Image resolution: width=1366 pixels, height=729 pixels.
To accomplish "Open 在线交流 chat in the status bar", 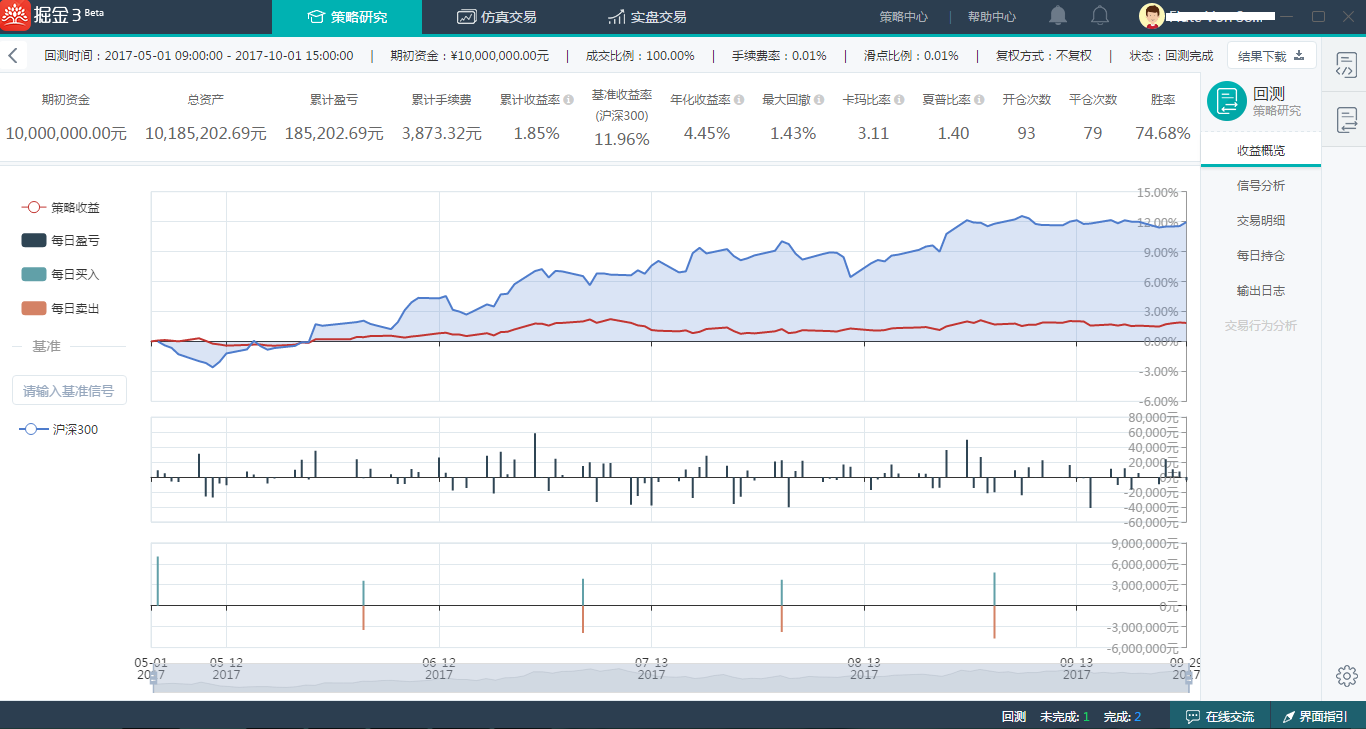I will click(1219, 716).
